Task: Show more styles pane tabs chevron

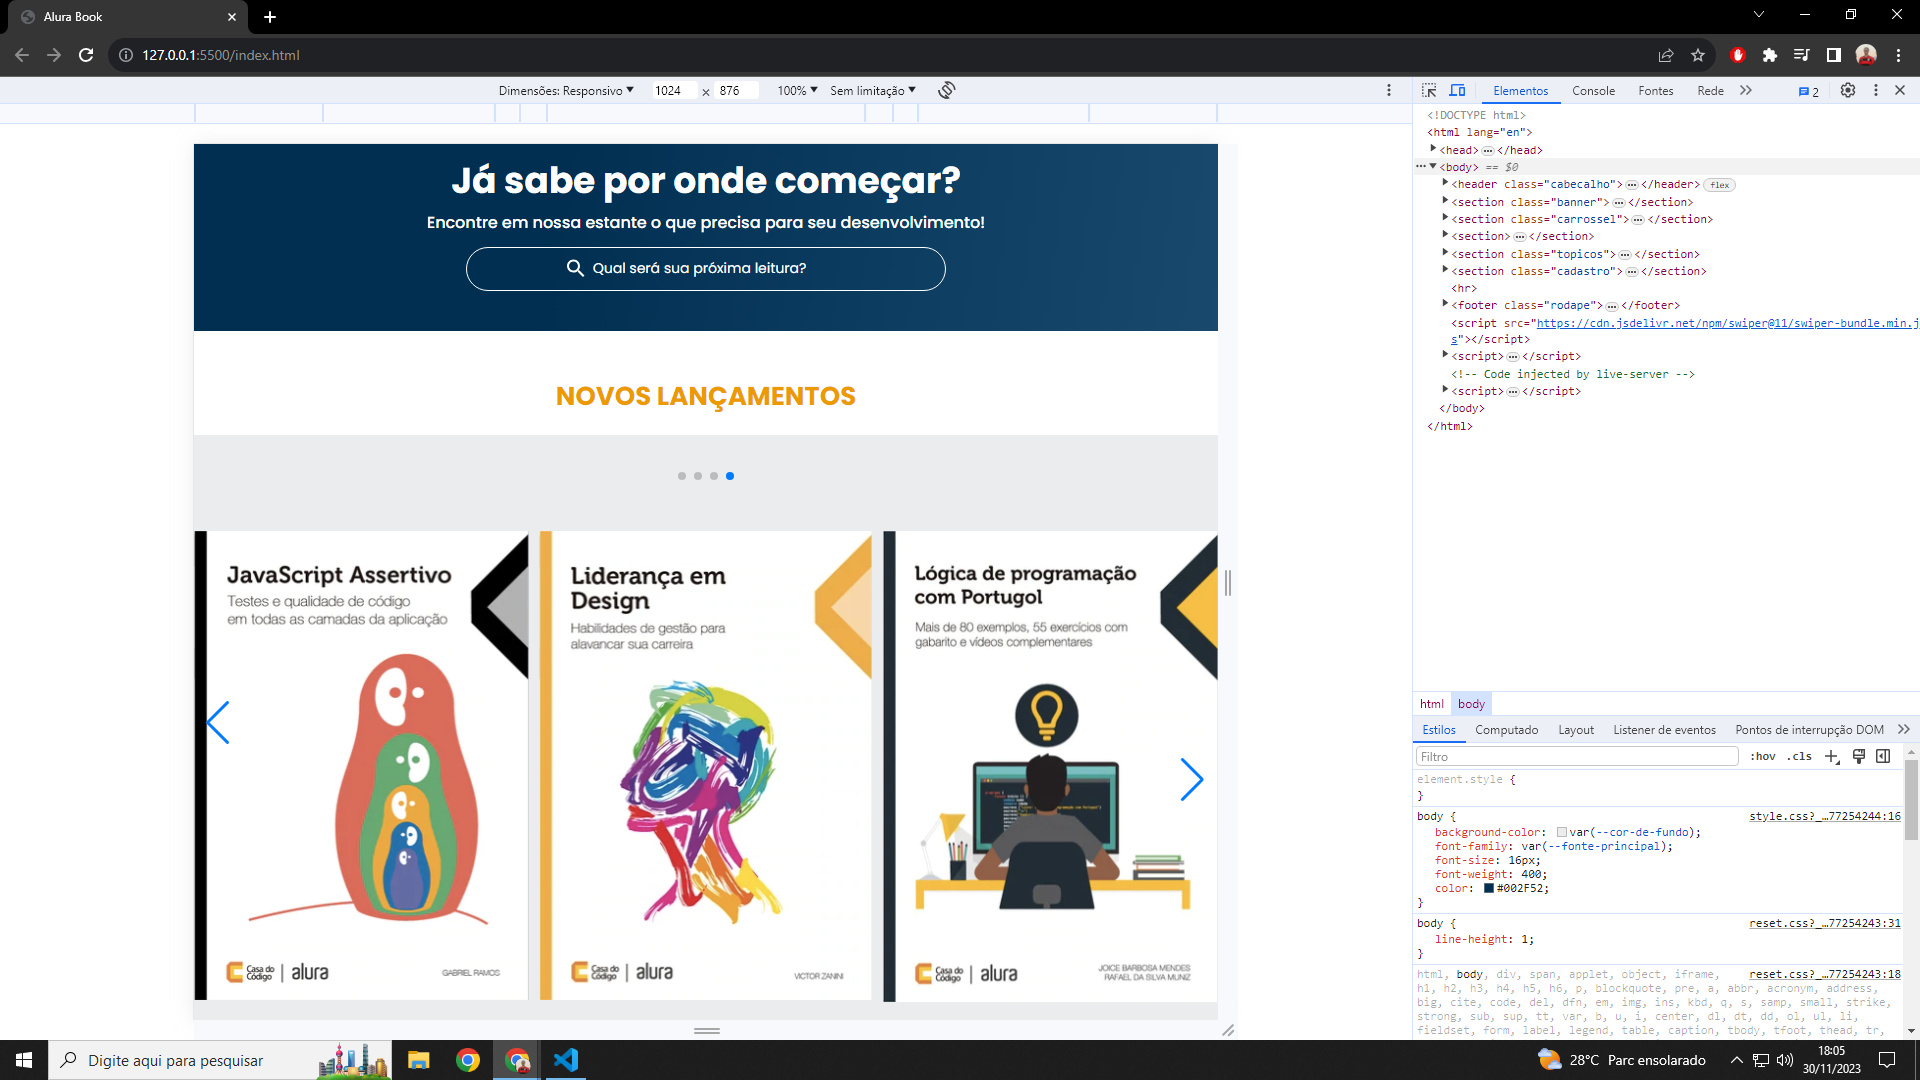Action: click(x=1903, y=729)
